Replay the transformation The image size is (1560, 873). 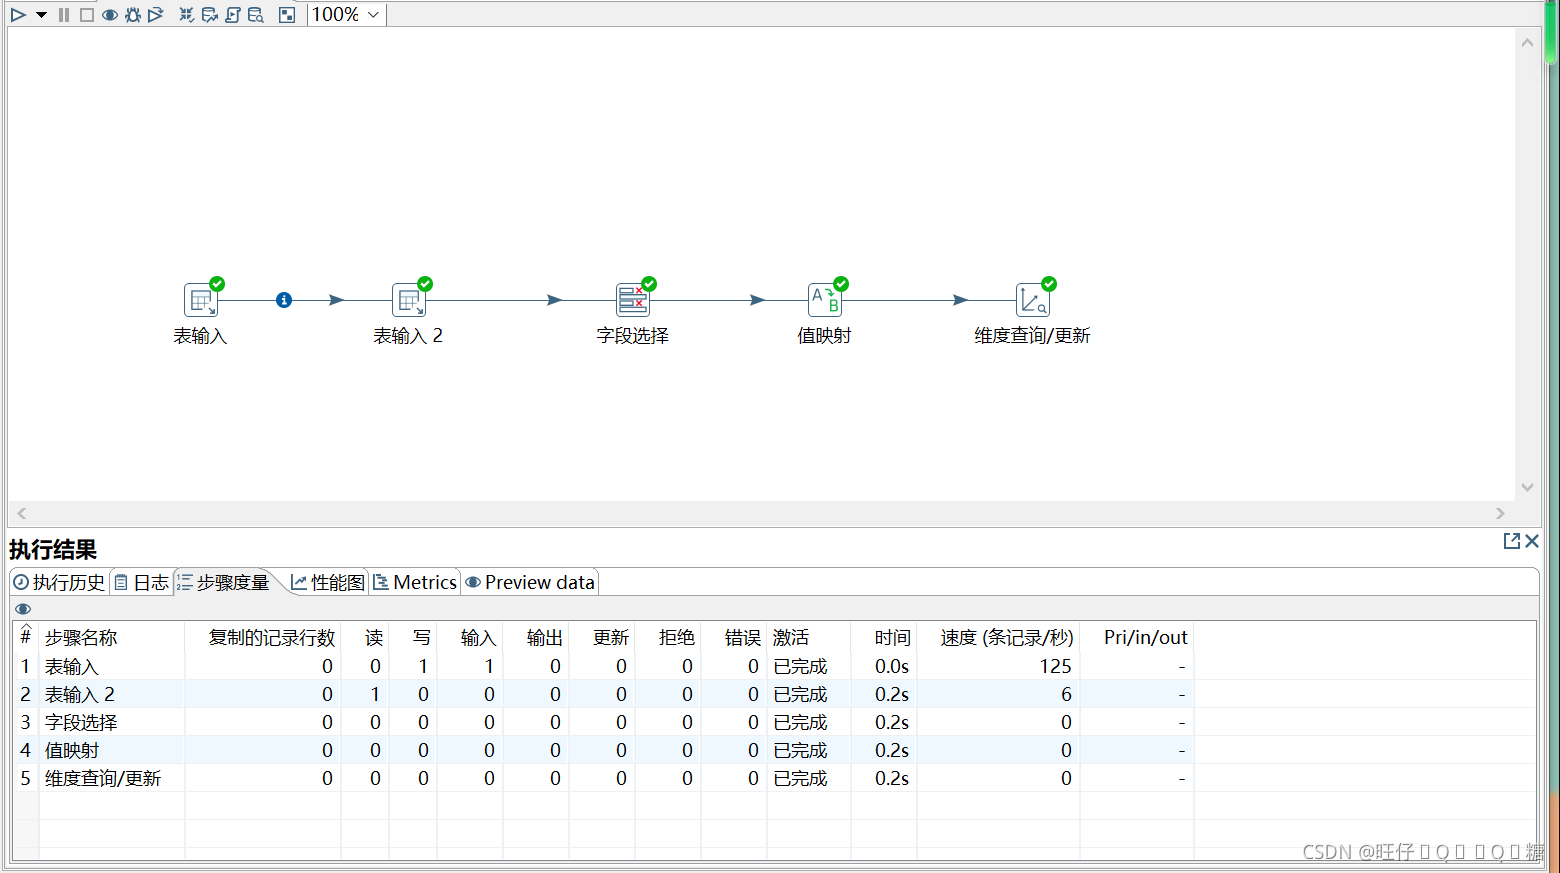click(156, 15)
